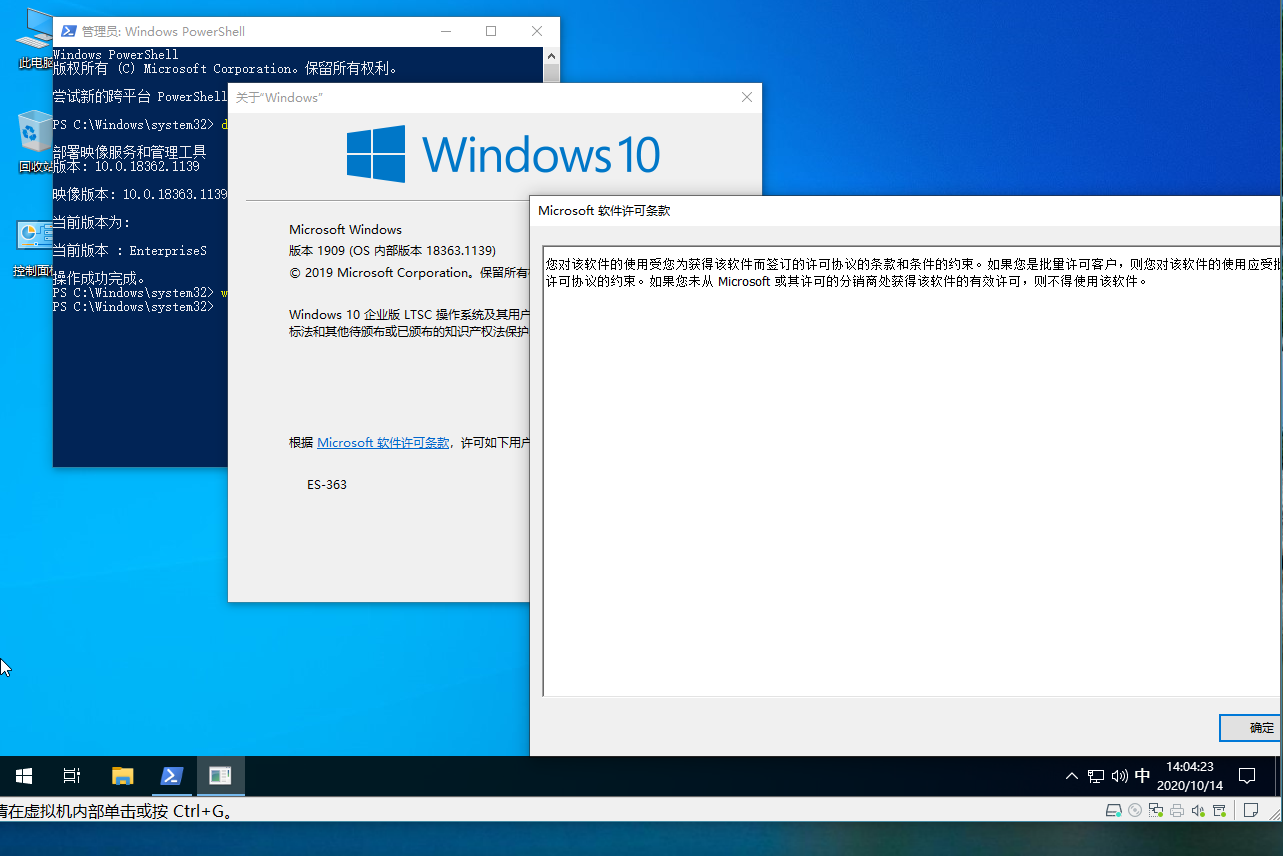Screen dimensions: 1283x856
Task: Click the PowerShell prompt last line
Action: [133, 307]
